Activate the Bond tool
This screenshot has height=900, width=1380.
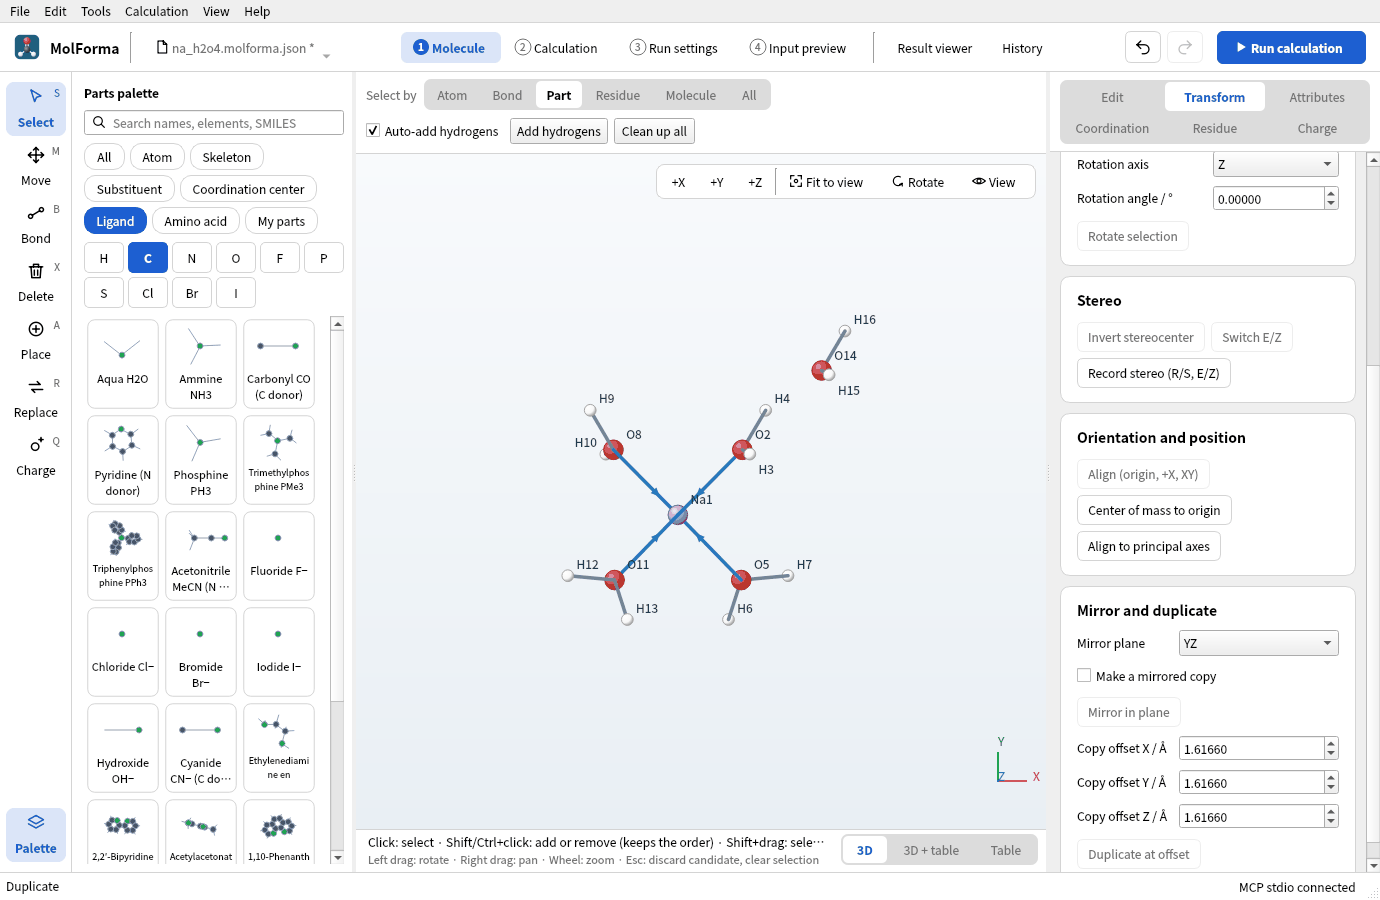pyautogui.click(x=36, y=224)
